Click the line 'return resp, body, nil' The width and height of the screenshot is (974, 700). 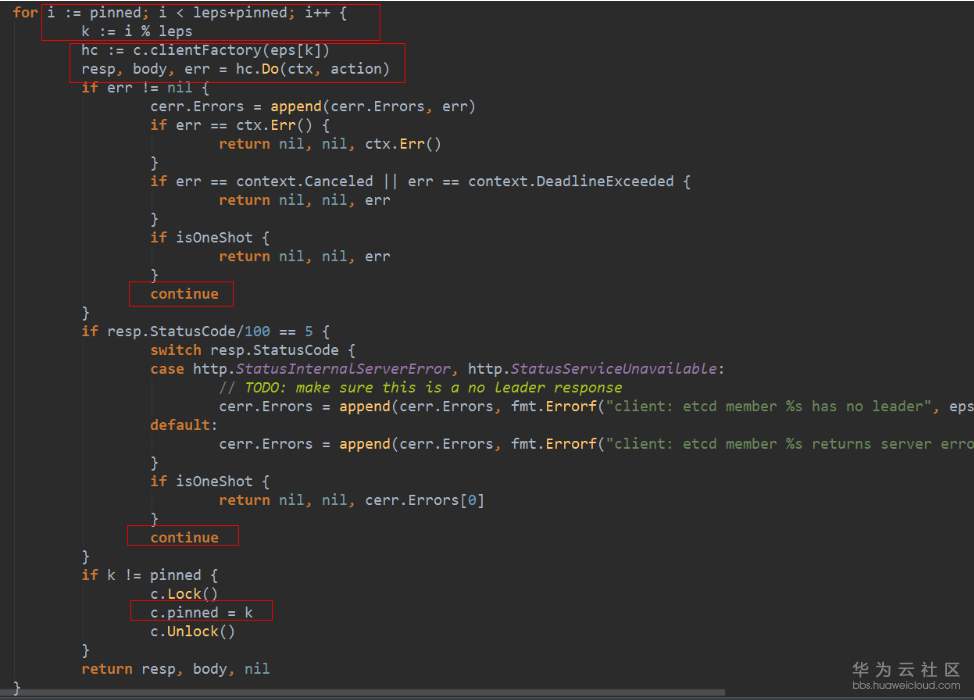click(x=176, y=669)
